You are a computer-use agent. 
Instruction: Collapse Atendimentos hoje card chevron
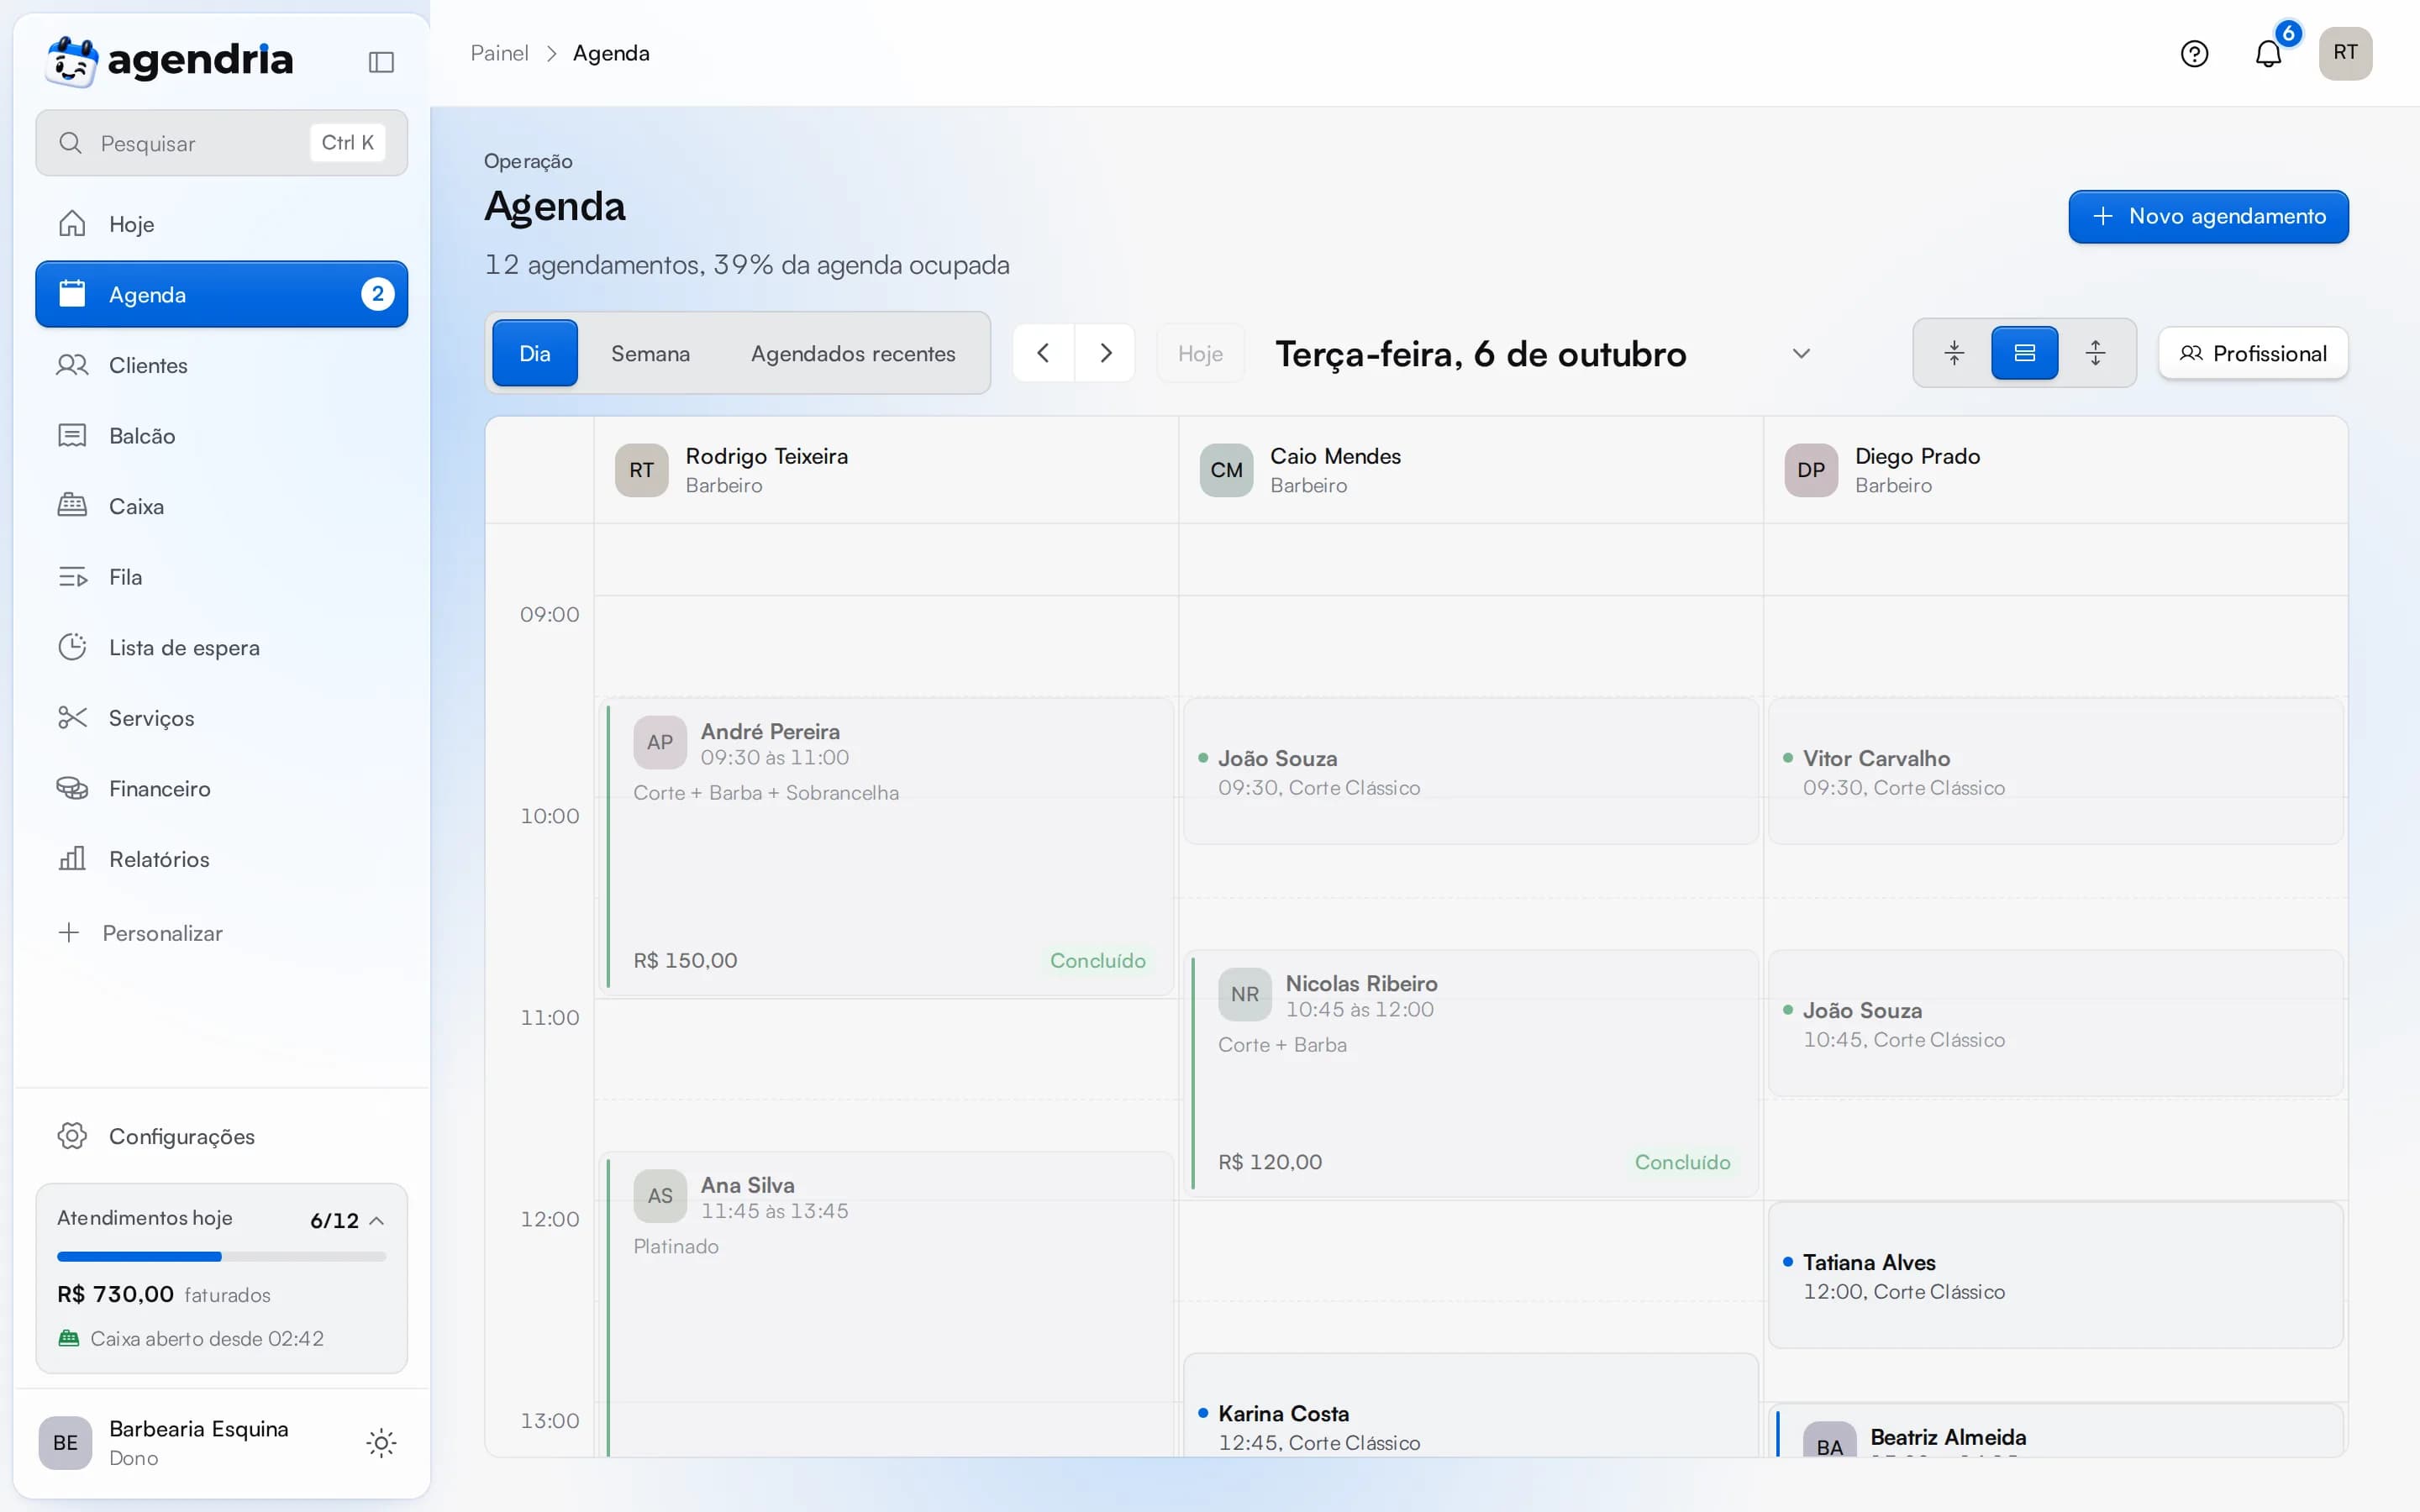click(x=377, y=1220)
